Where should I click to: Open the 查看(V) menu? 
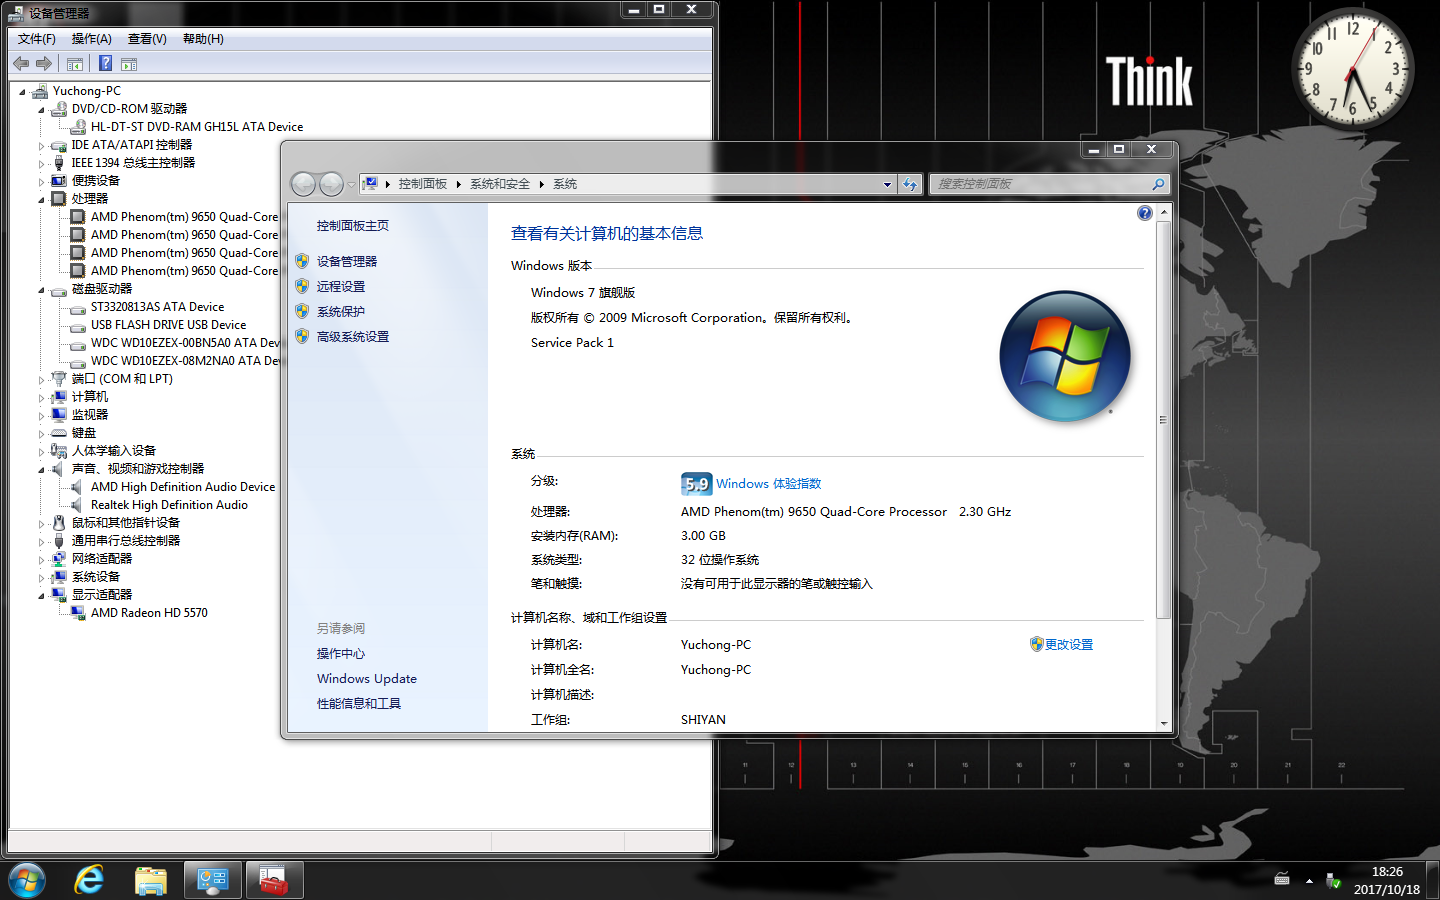[x=147, y=39]
